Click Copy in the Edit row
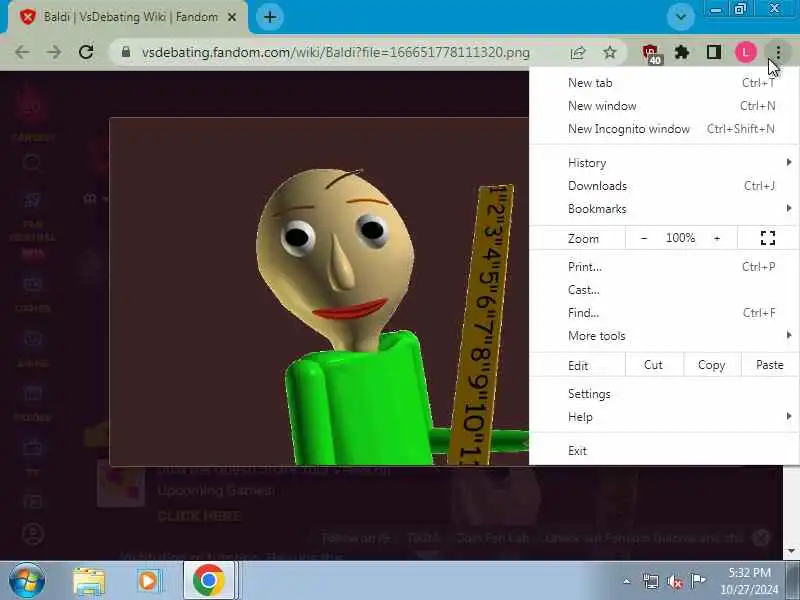 click(x=712, y=365)
